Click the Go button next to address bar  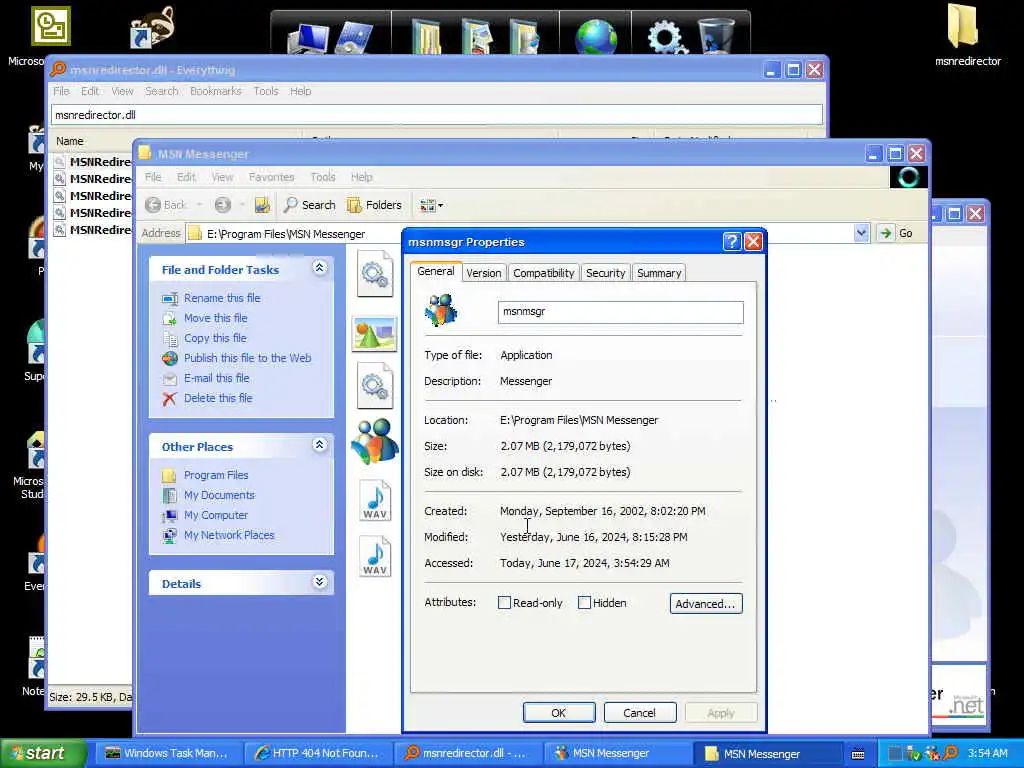[x=896, y=233]
